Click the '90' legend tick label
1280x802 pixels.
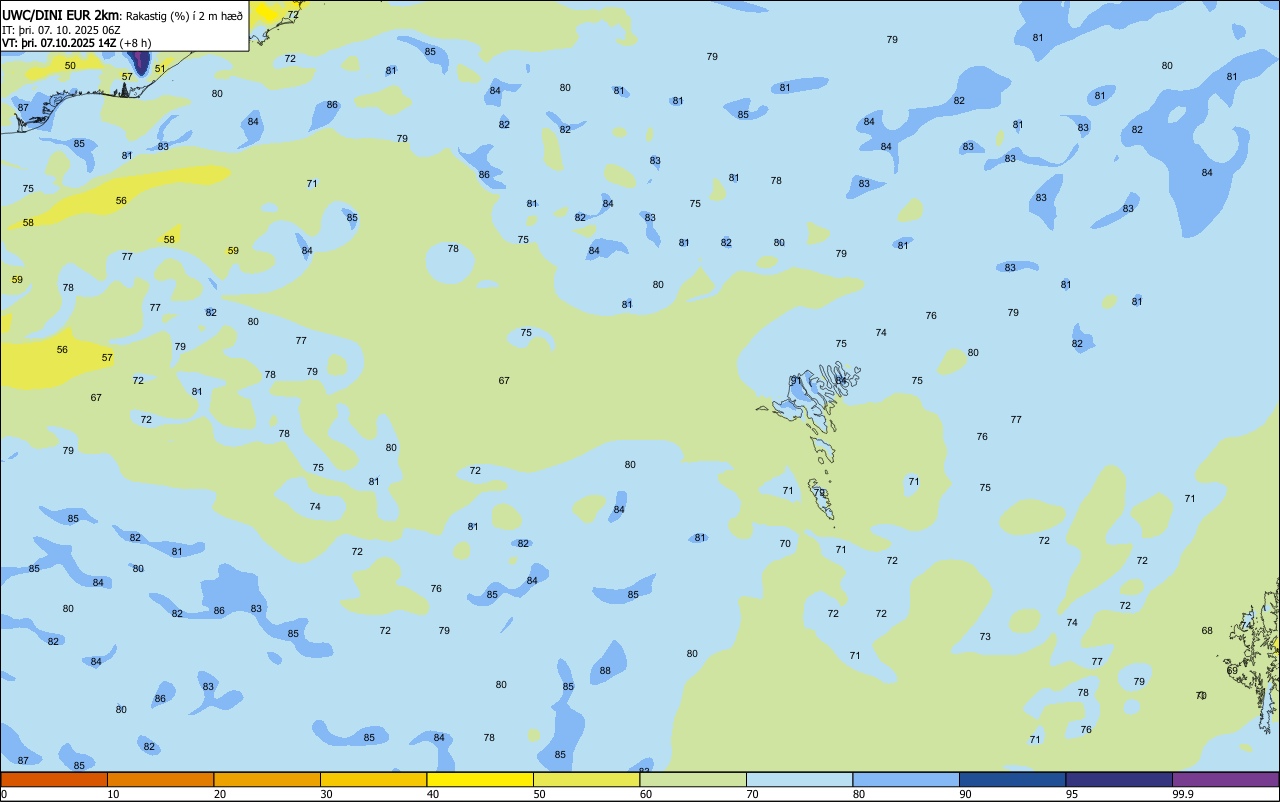965,794
